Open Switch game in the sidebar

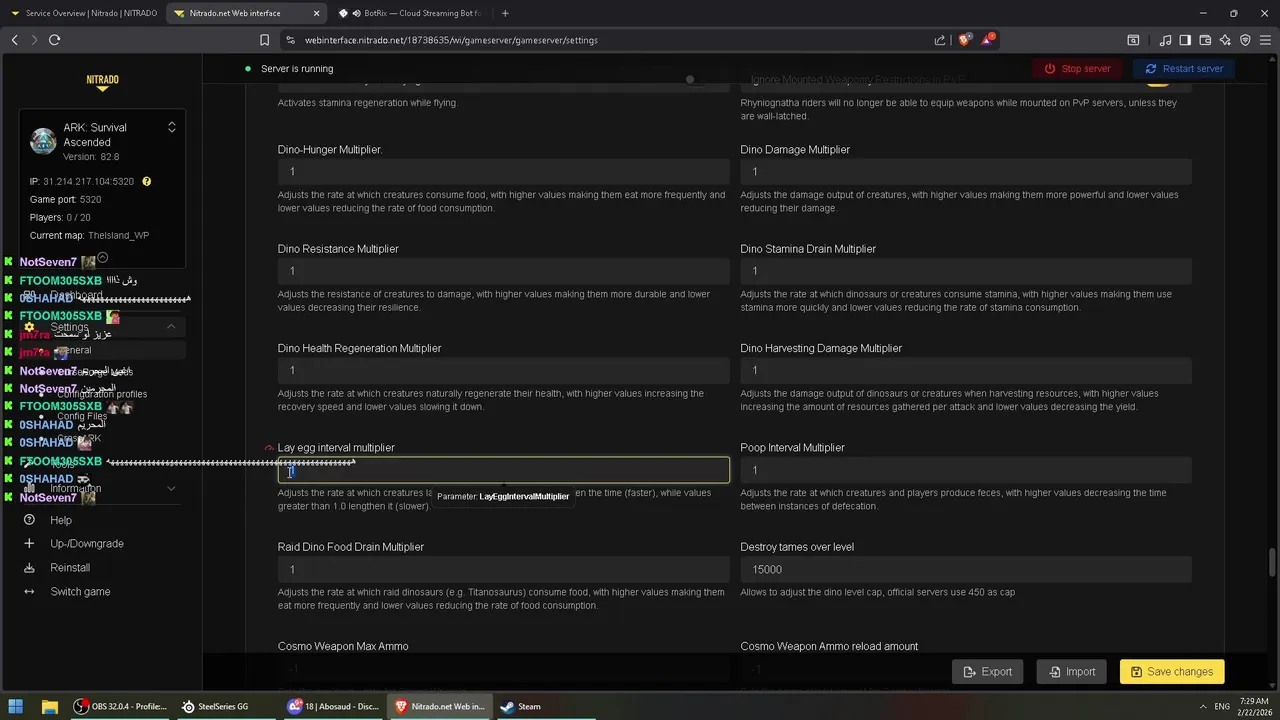tap(80, 592)
